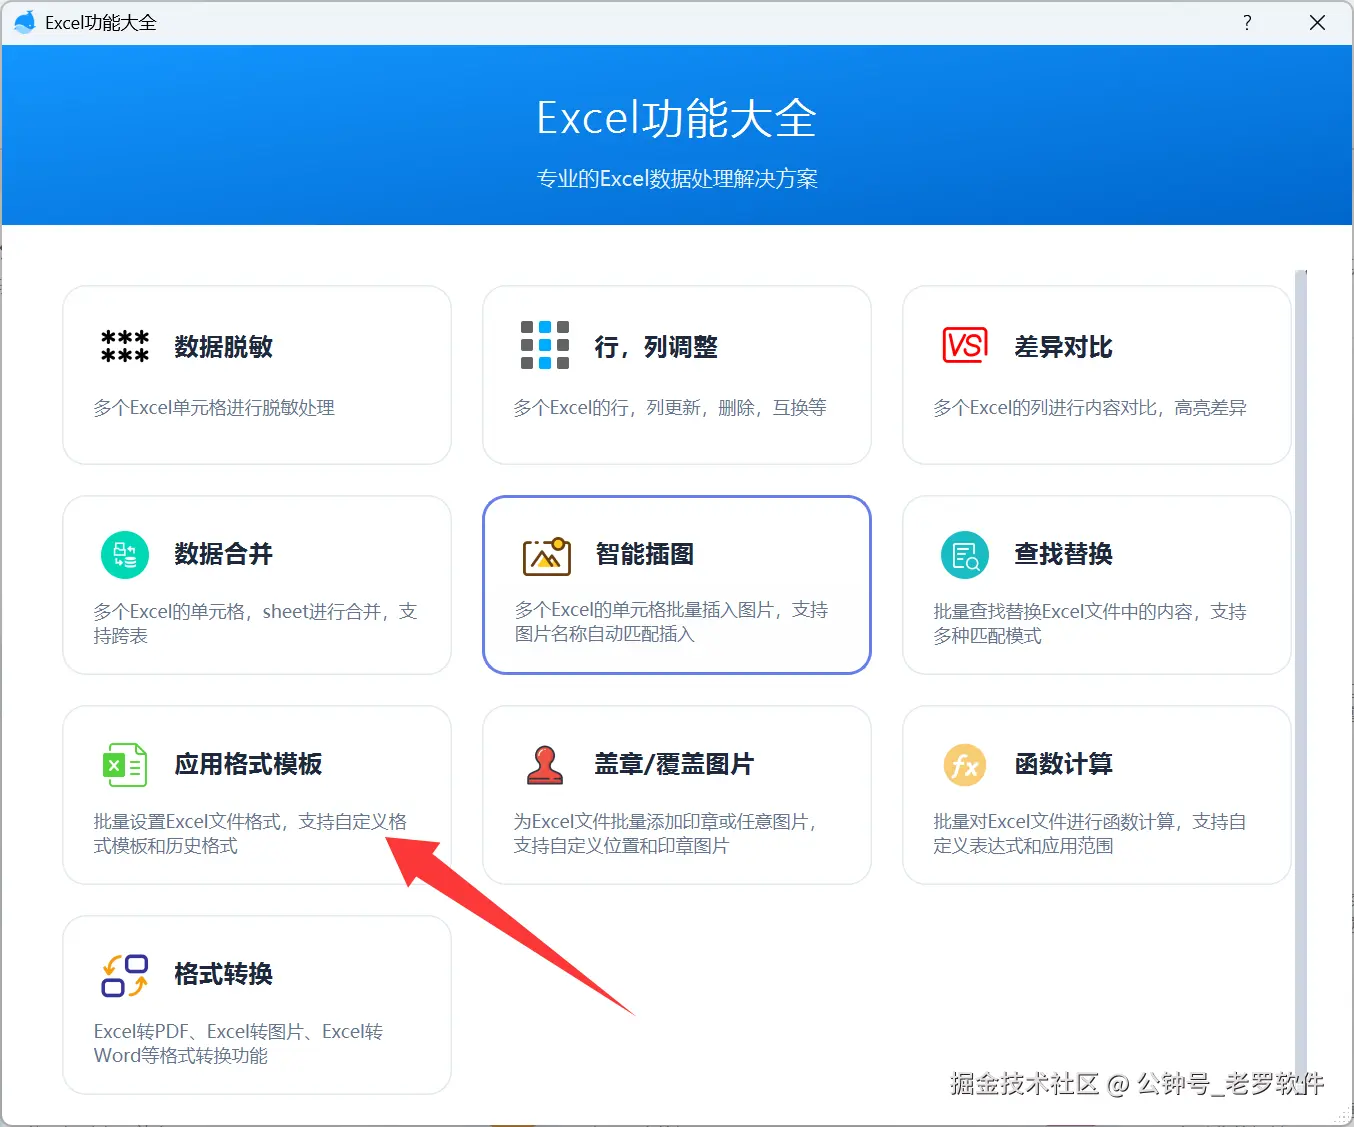Open the 数据脱敏 feature title
This screenshot has width=1354, height=1127.
click(x=224, y=347)
